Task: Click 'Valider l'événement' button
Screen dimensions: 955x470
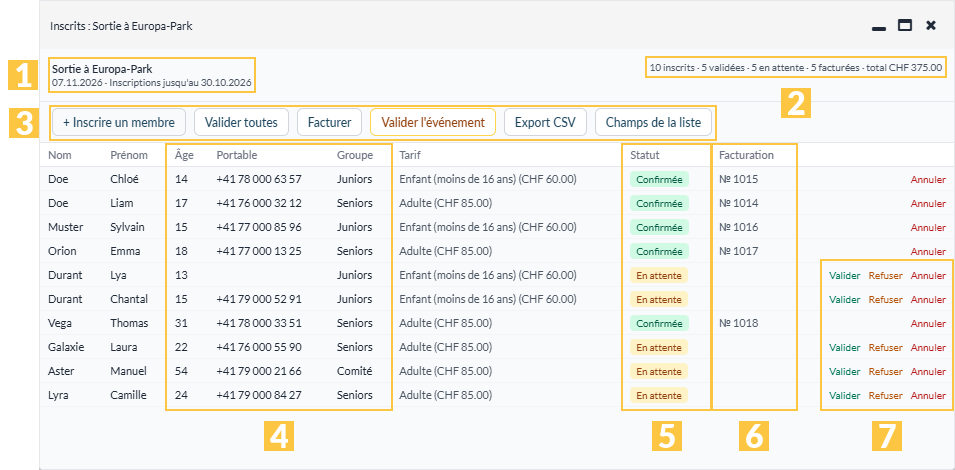Action: click(x=433, y=122)
